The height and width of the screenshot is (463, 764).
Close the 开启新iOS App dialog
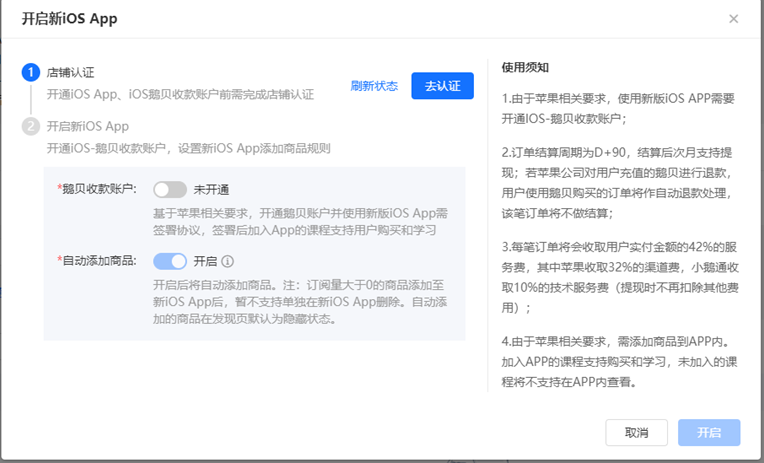coord(733,19)
